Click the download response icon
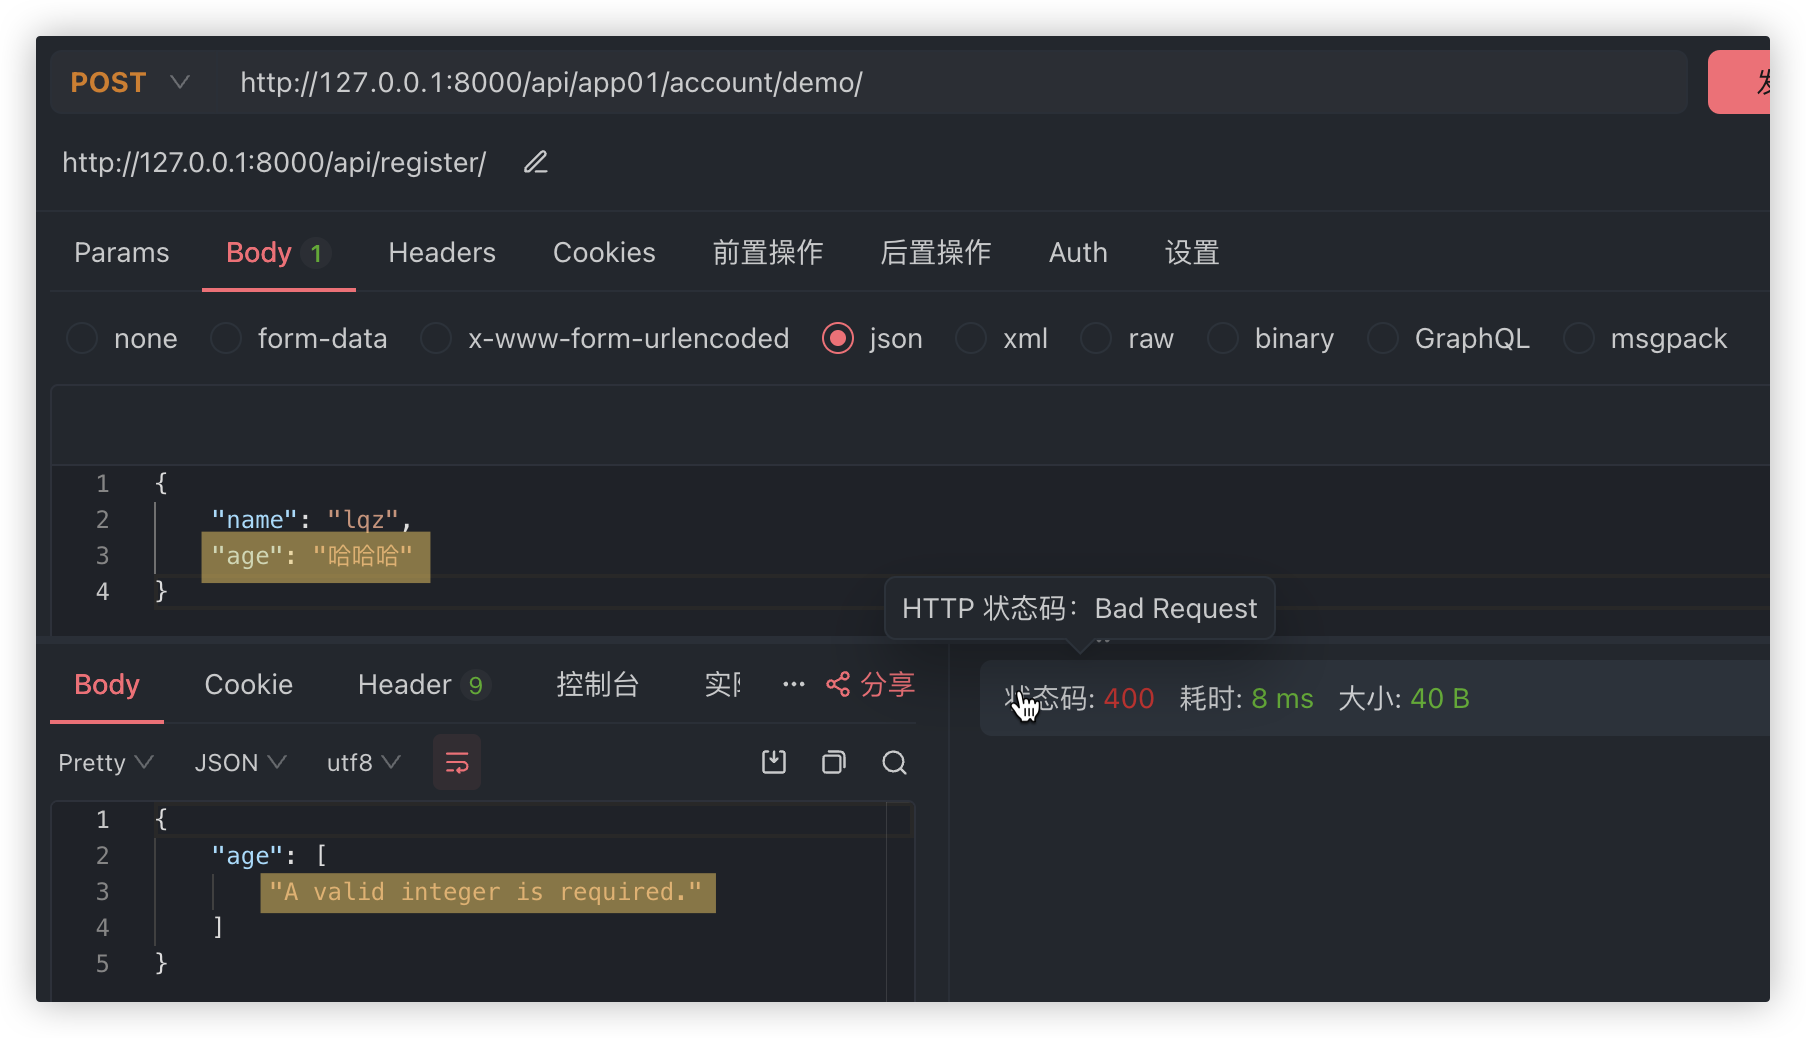The width and height of the screenshot is (1806, 1038). pyautogui.click(x=774, y=763)
